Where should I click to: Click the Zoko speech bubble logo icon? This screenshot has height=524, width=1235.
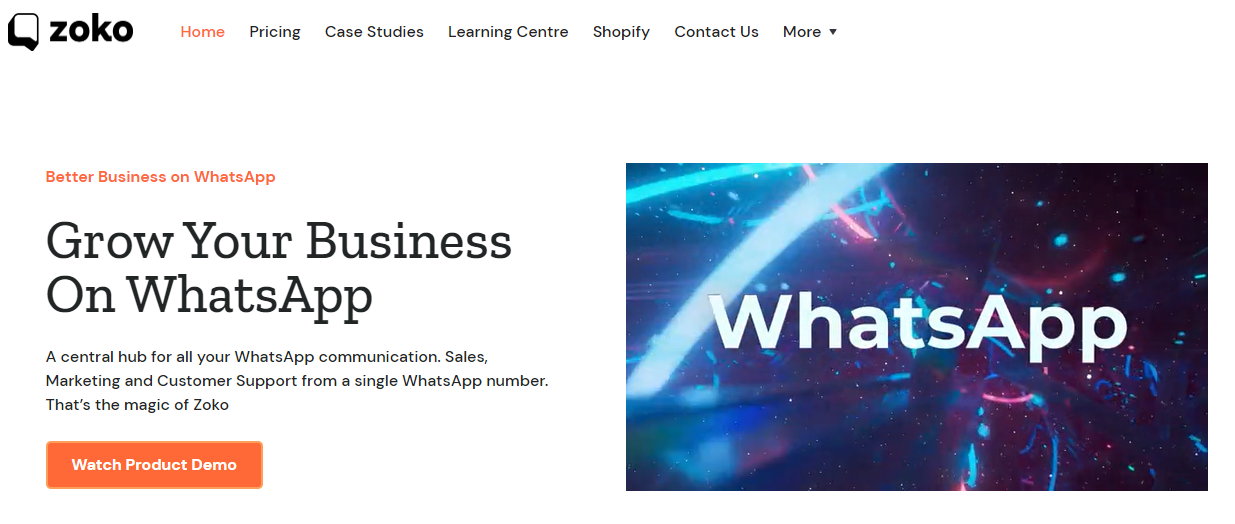coord(23,32)
